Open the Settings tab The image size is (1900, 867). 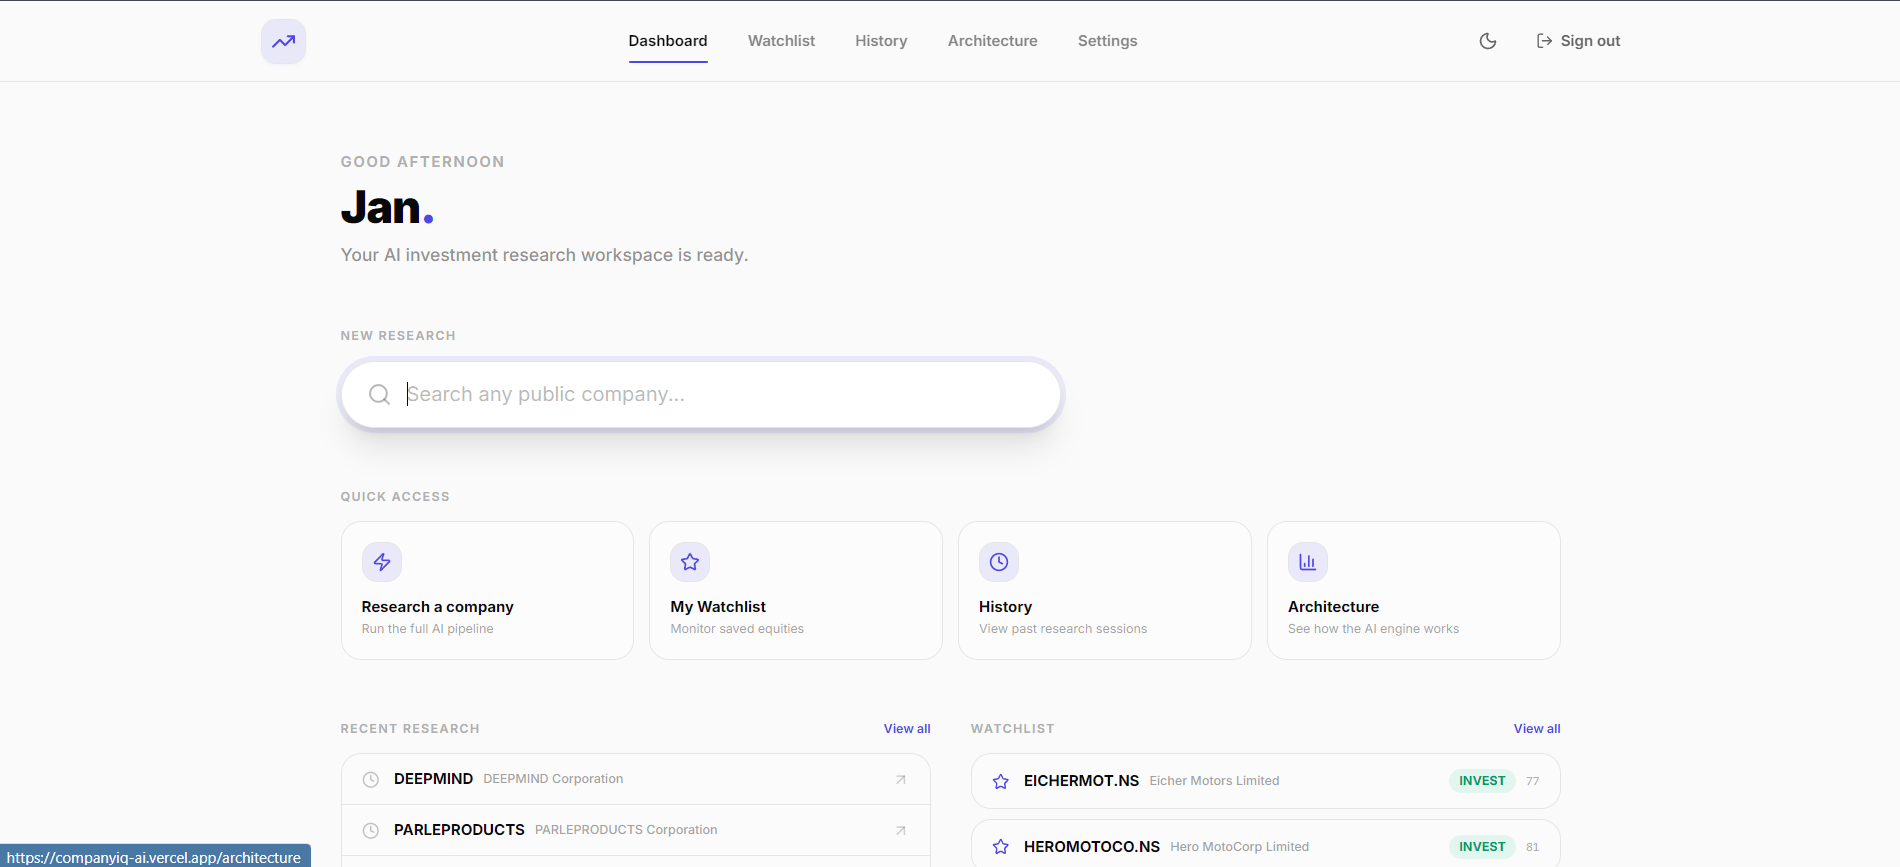[x=1108, y=41]
